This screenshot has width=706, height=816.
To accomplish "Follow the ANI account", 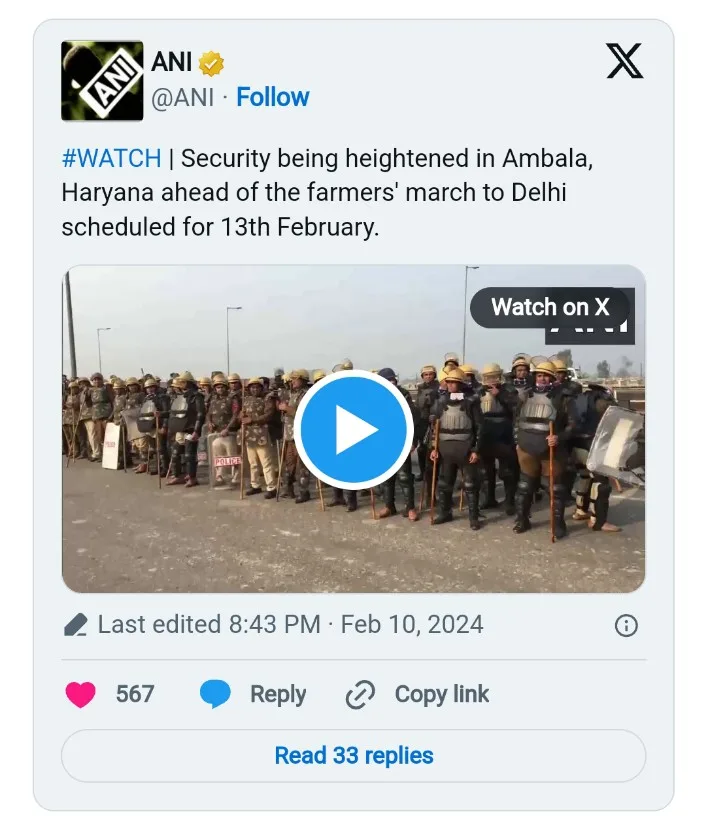I will click(273, 97).
